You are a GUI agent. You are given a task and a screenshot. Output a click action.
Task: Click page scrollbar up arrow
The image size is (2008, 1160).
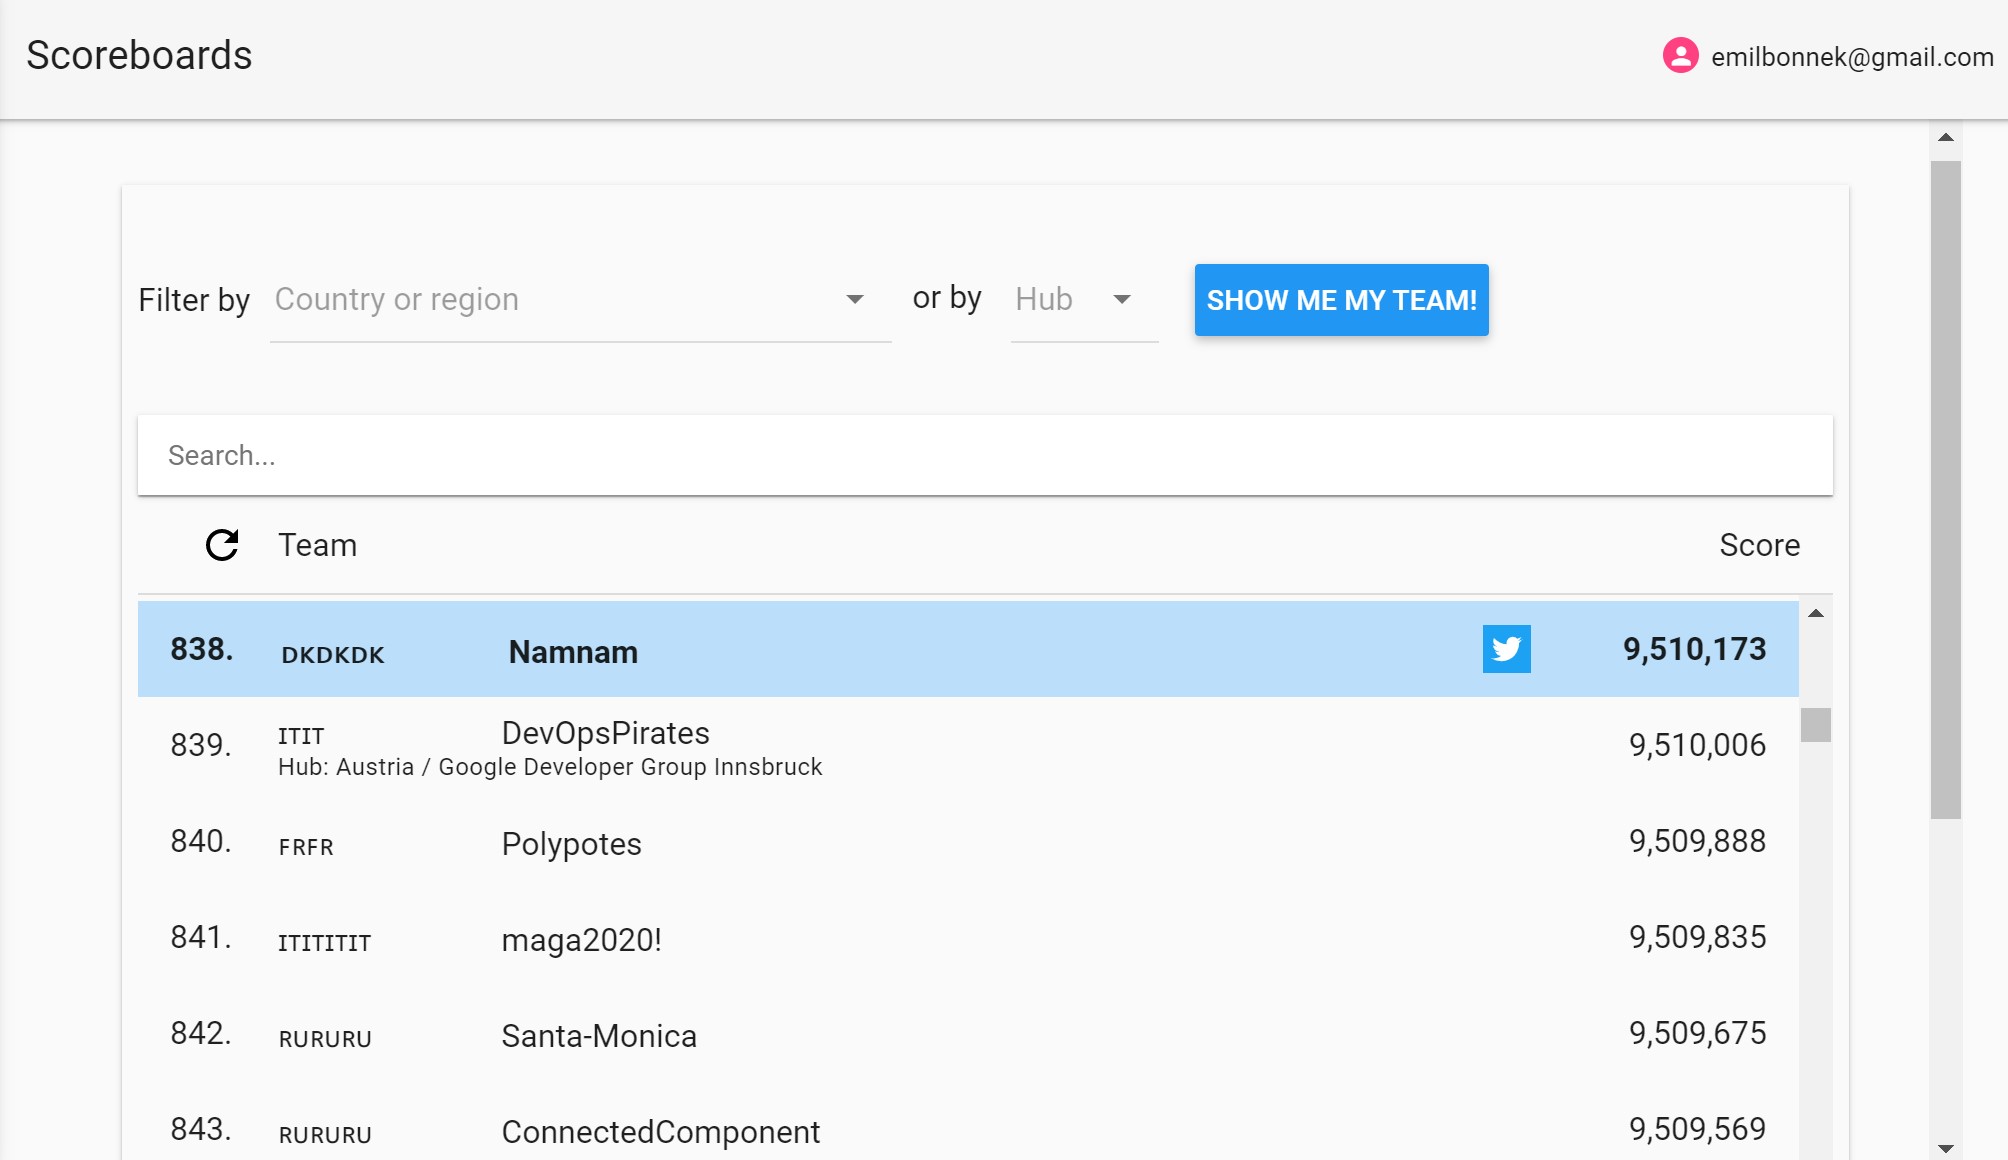point(1945,138)
